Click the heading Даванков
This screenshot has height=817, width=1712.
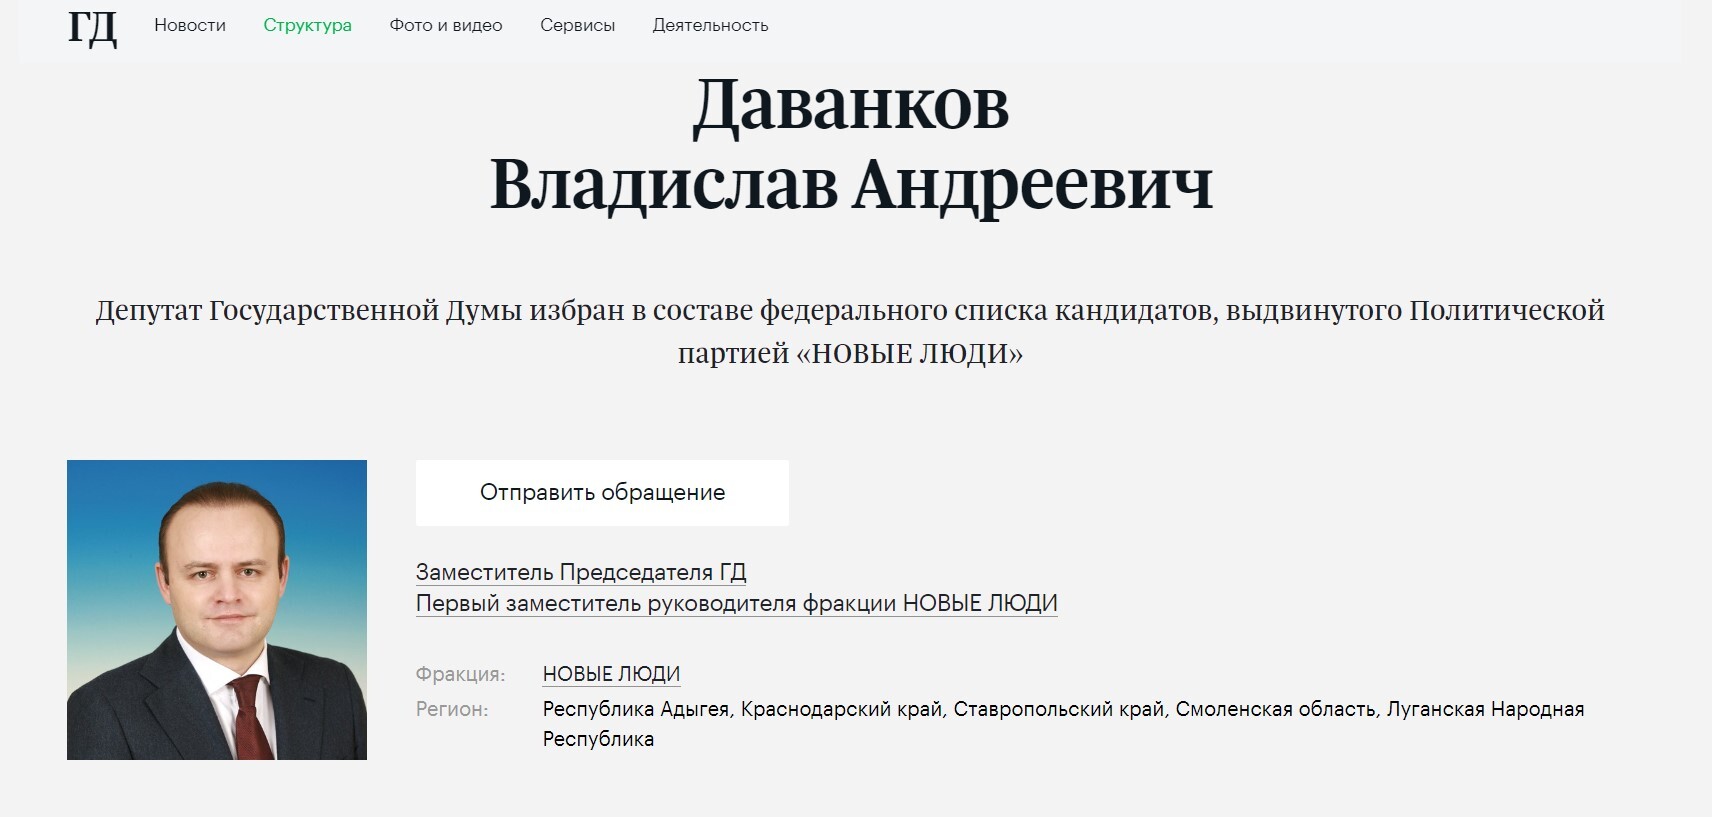point(851,105)
